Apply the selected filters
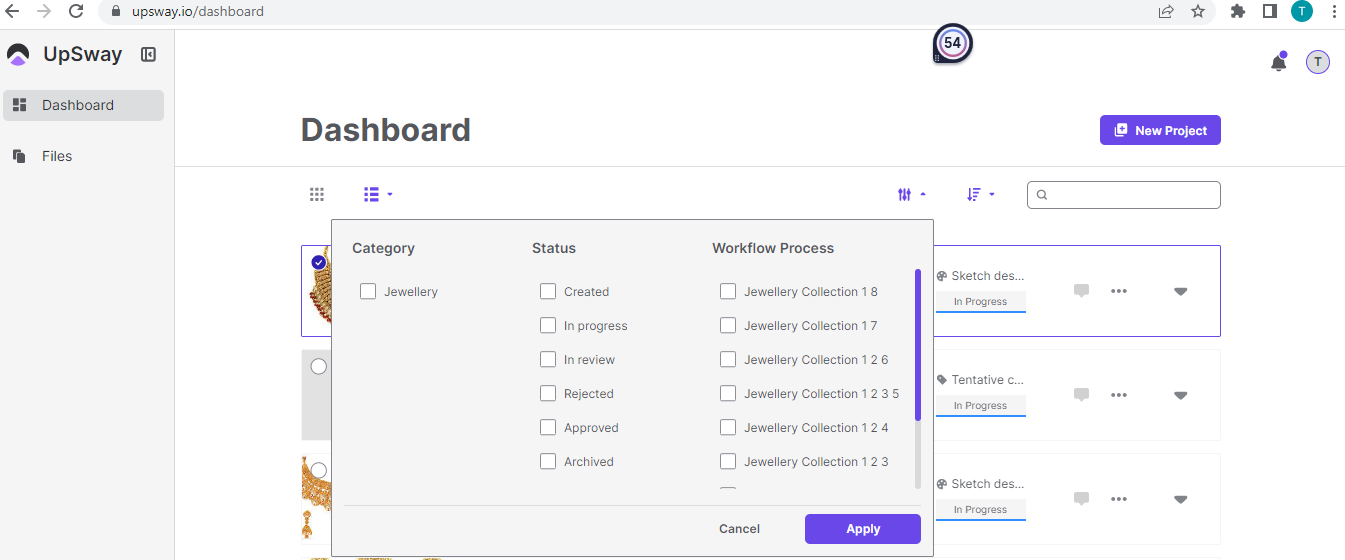This screenshot has width=1345, height=560. [862, 529]
